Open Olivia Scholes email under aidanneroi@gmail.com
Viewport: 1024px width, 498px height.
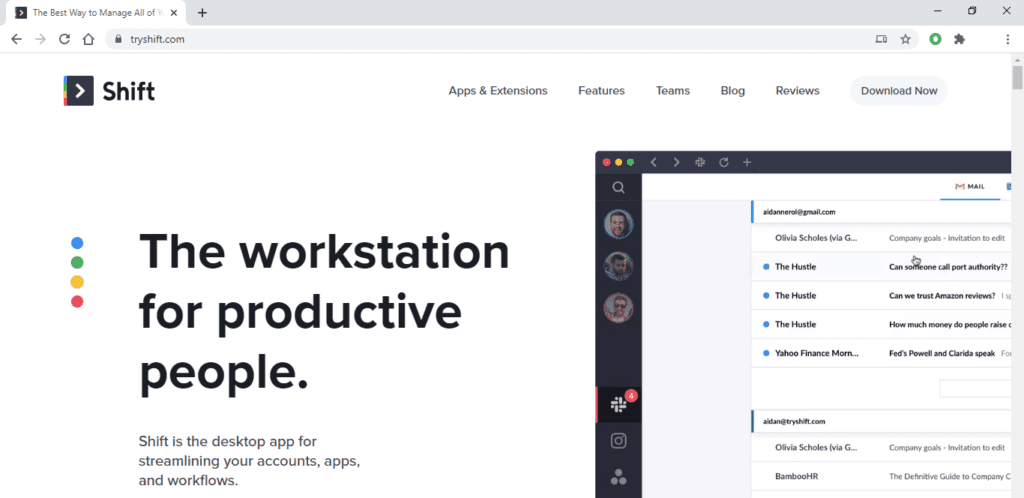tap(881, 238)
